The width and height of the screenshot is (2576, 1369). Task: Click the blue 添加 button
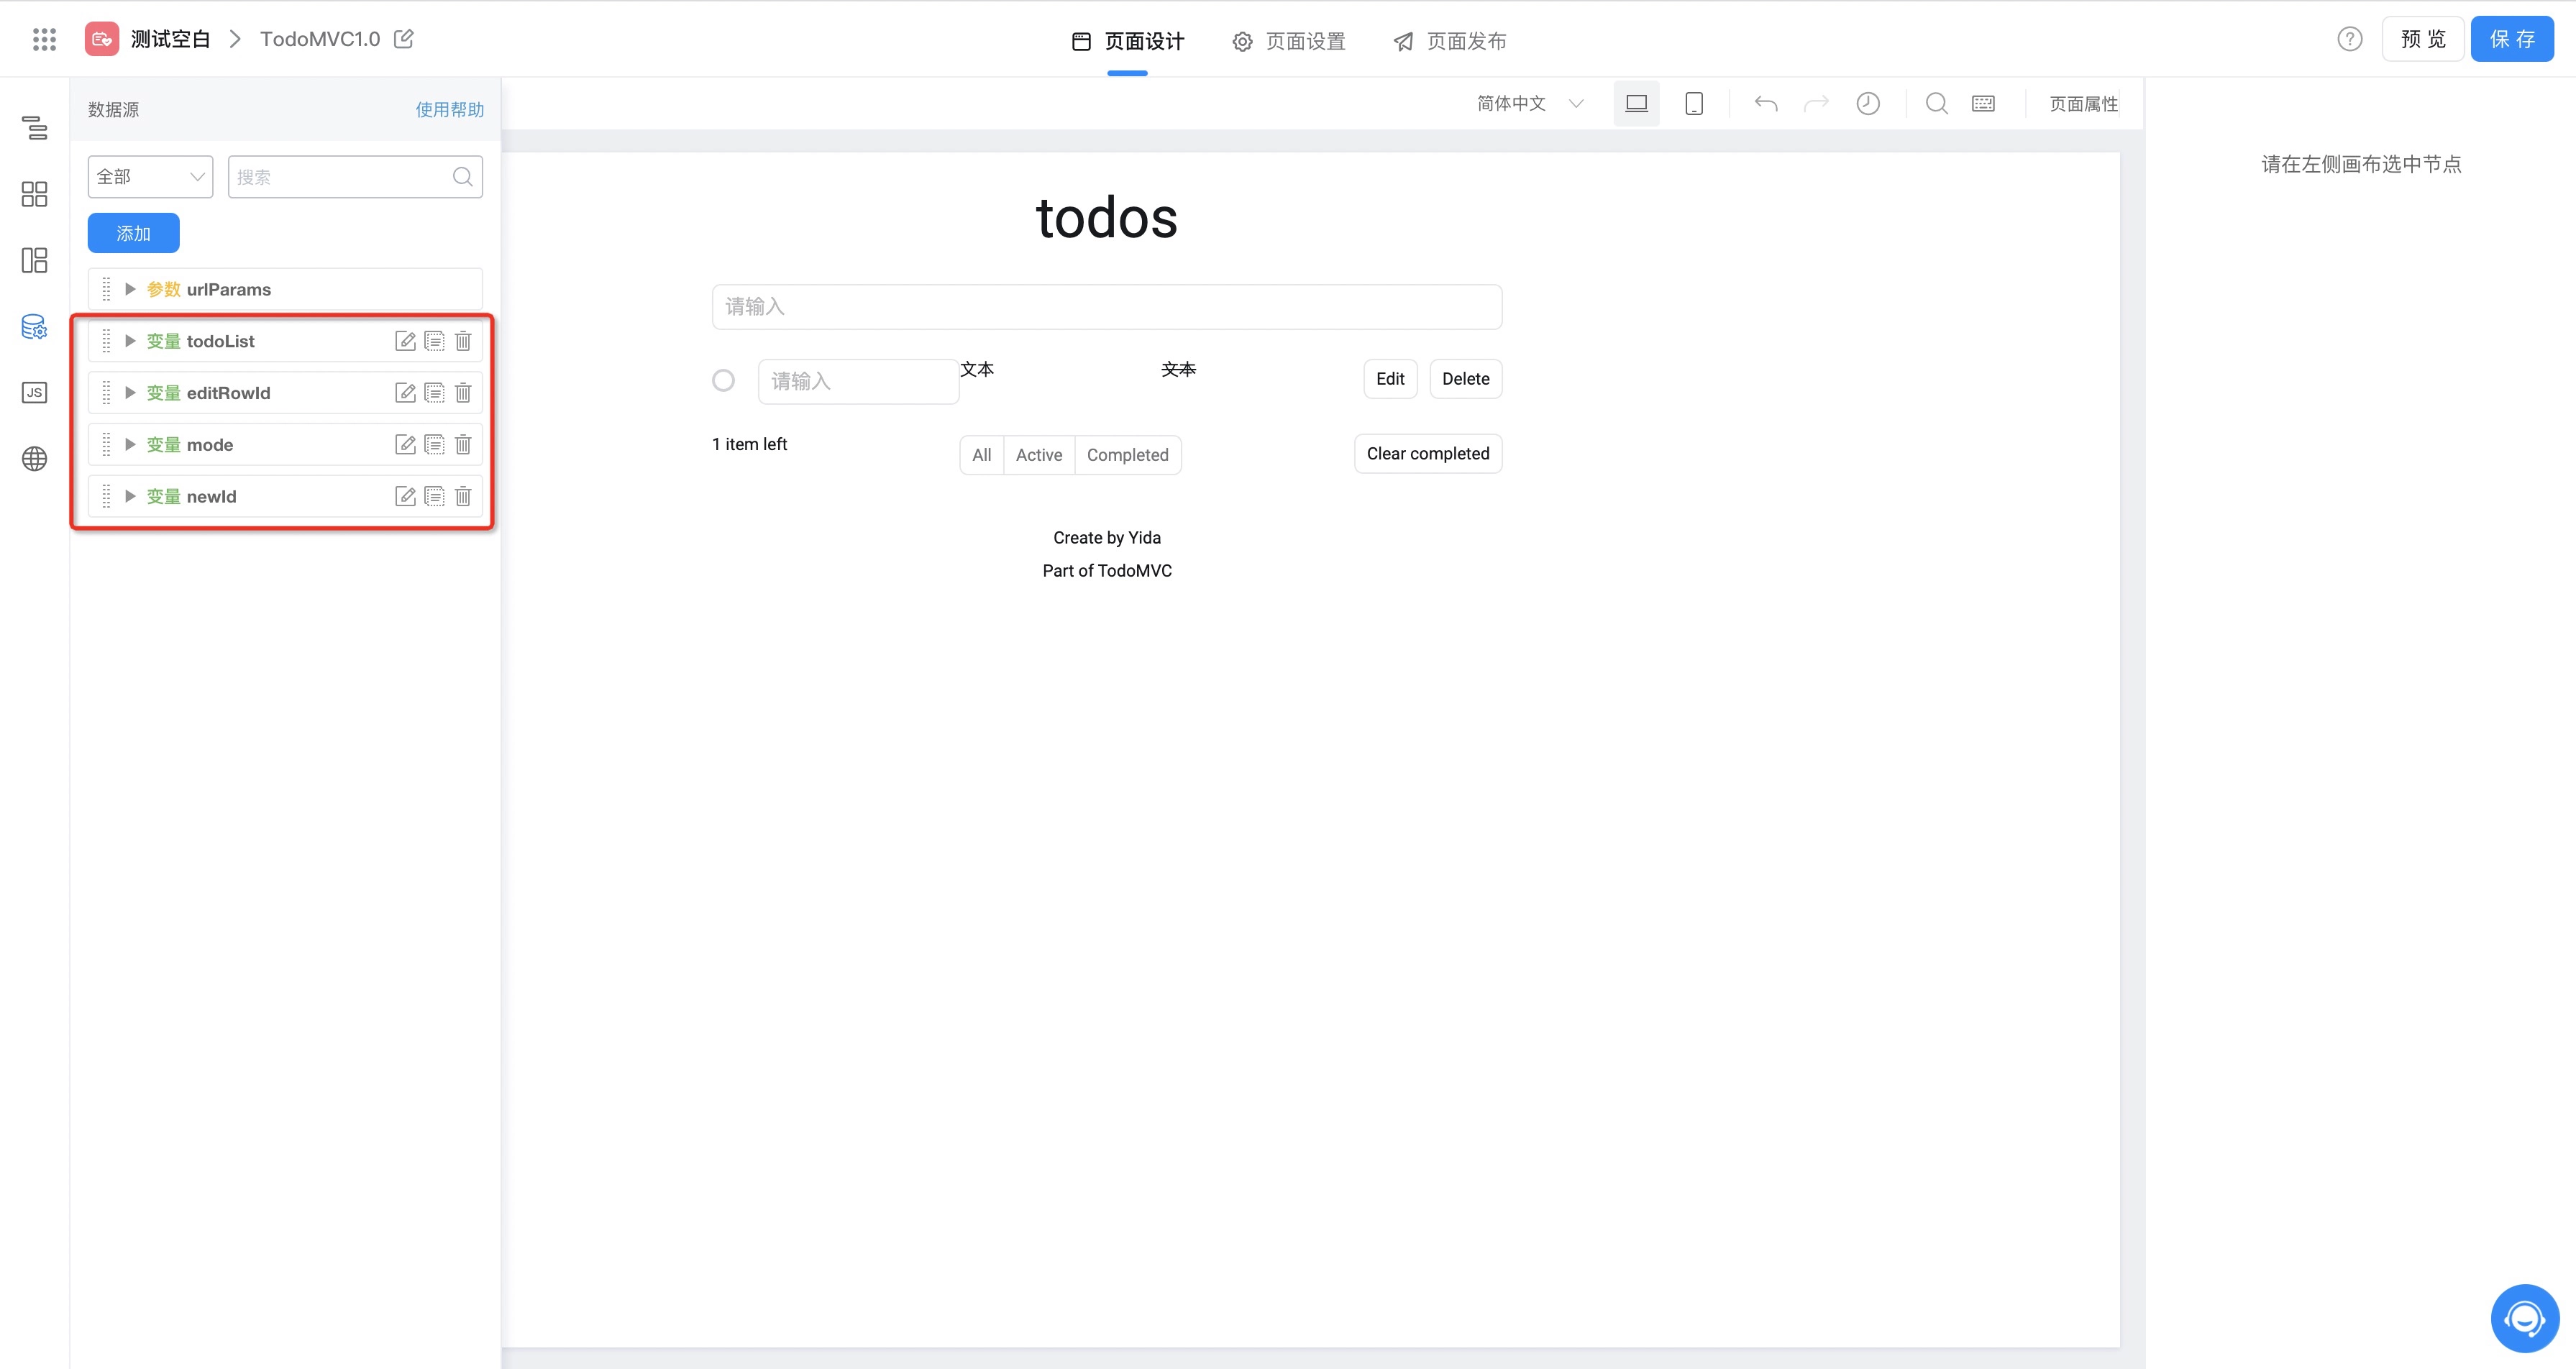coord(133,233)
